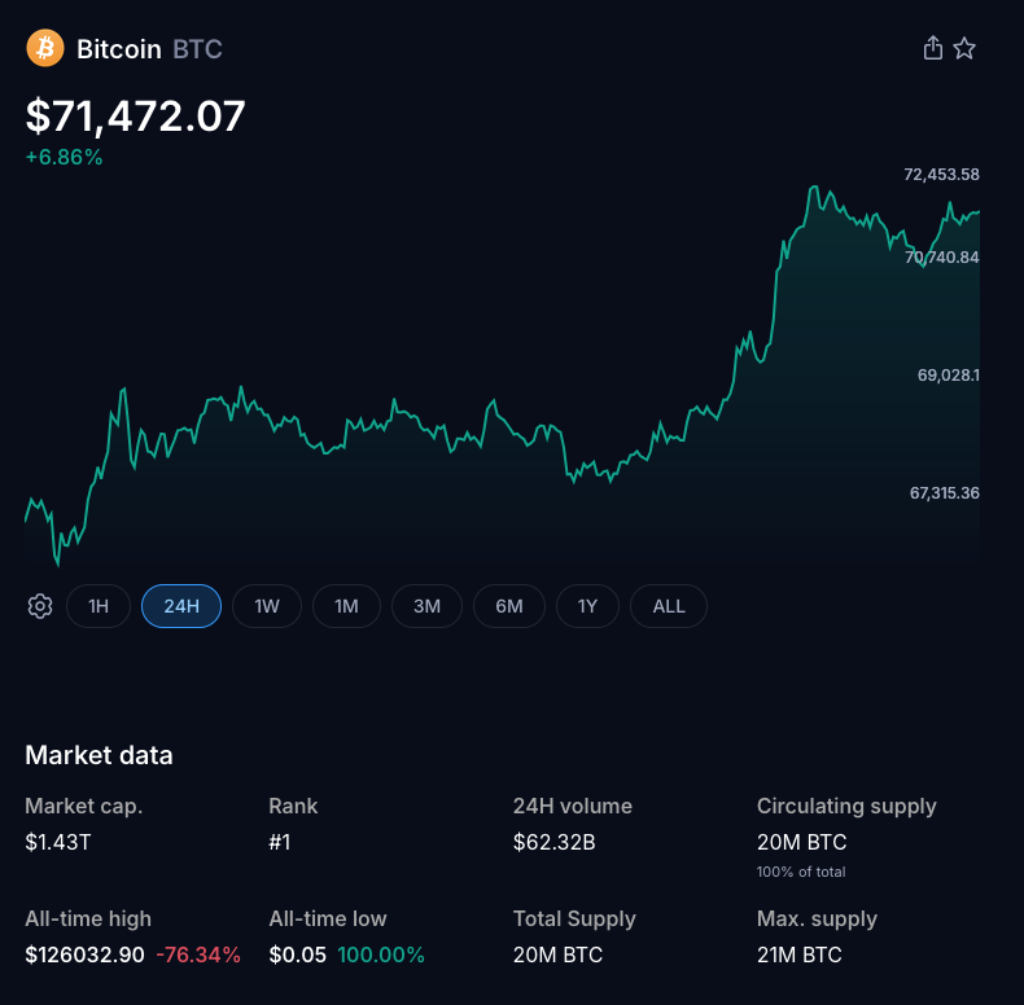The height and width of the screenshot is (1005, 1024).
Task: Click the orange Bitcoin logo
Action: 44,47
